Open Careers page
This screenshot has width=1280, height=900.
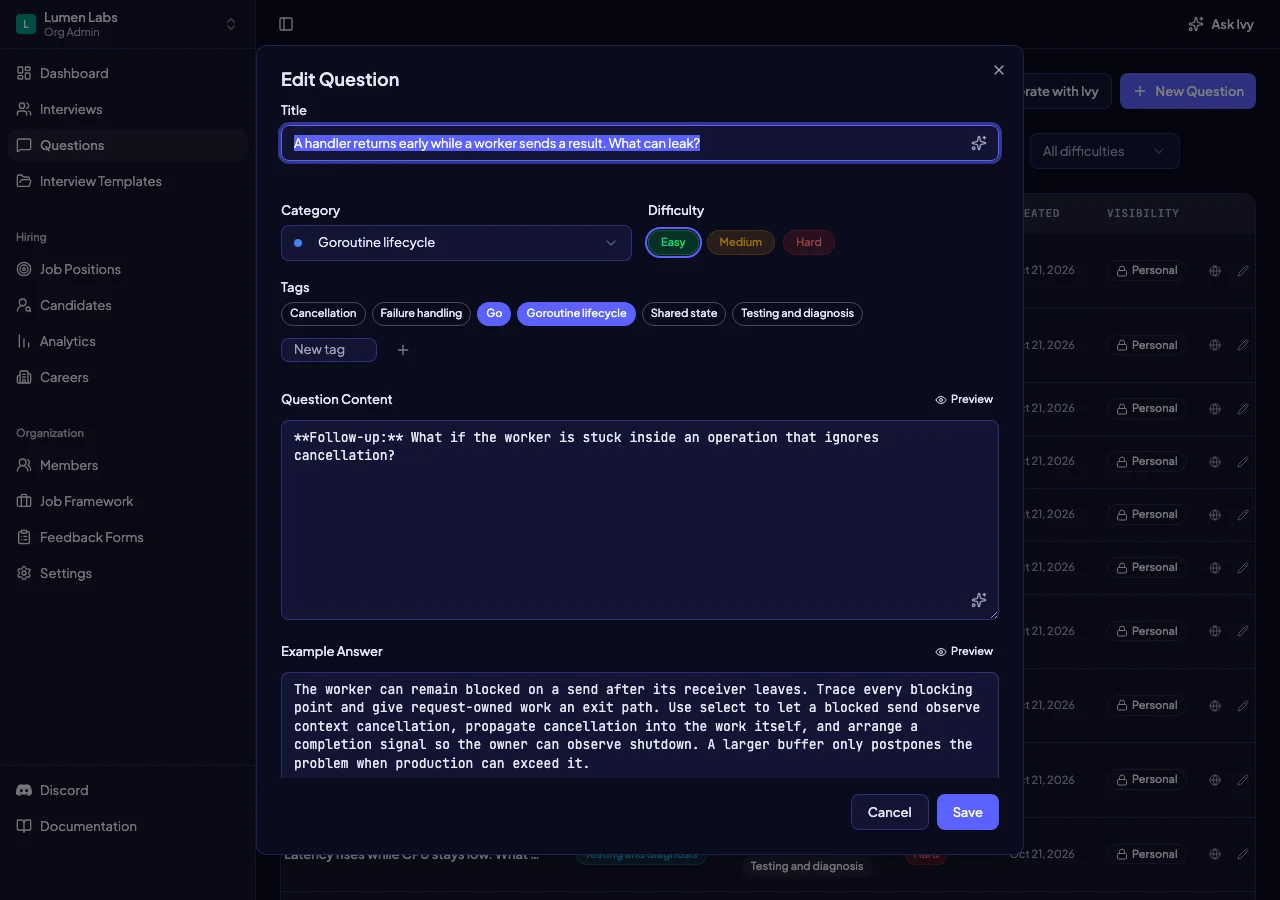(x=128, y=377)
